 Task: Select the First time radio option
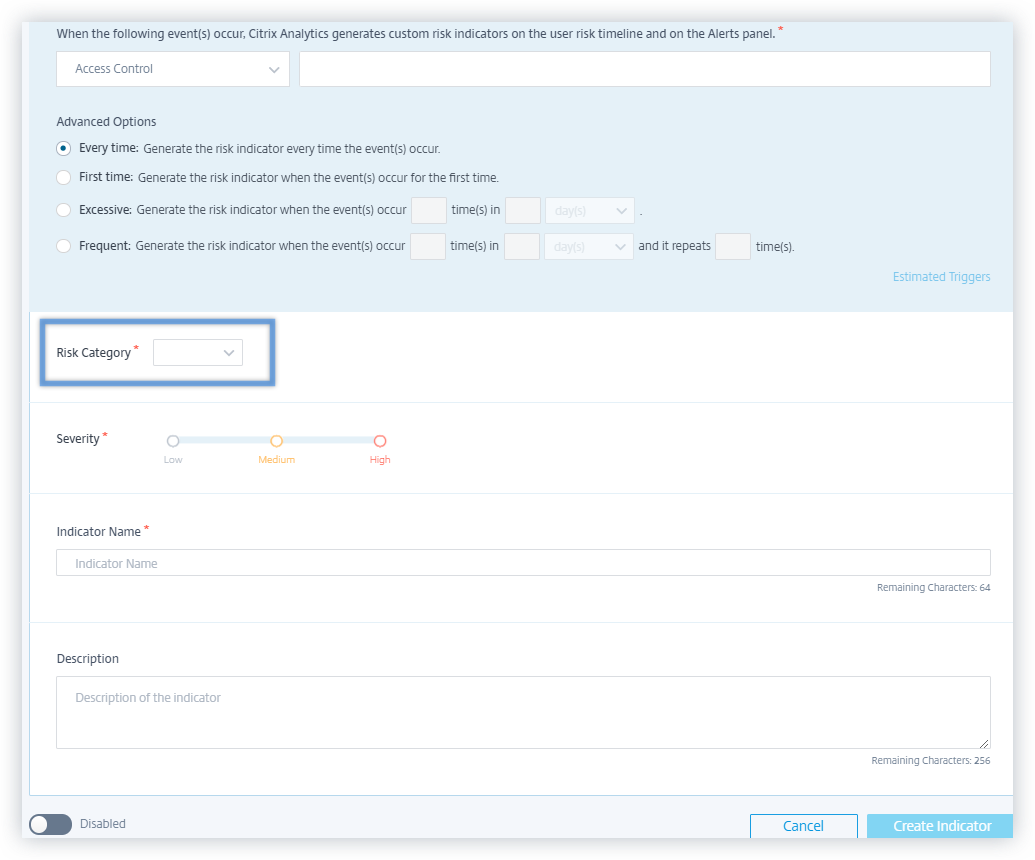[63, 178]
